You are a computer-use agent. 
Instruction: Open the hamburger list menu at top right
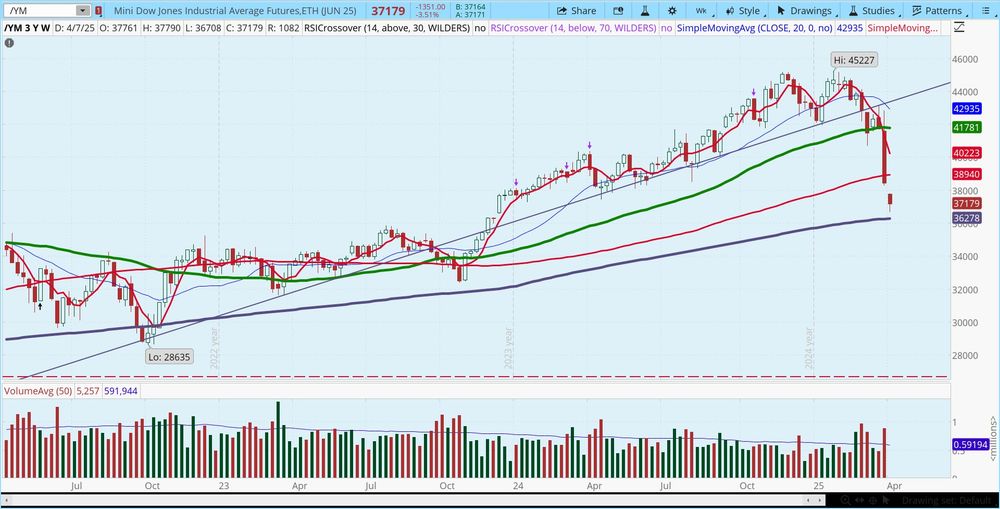pyautogui.click(x=987, y=10)
